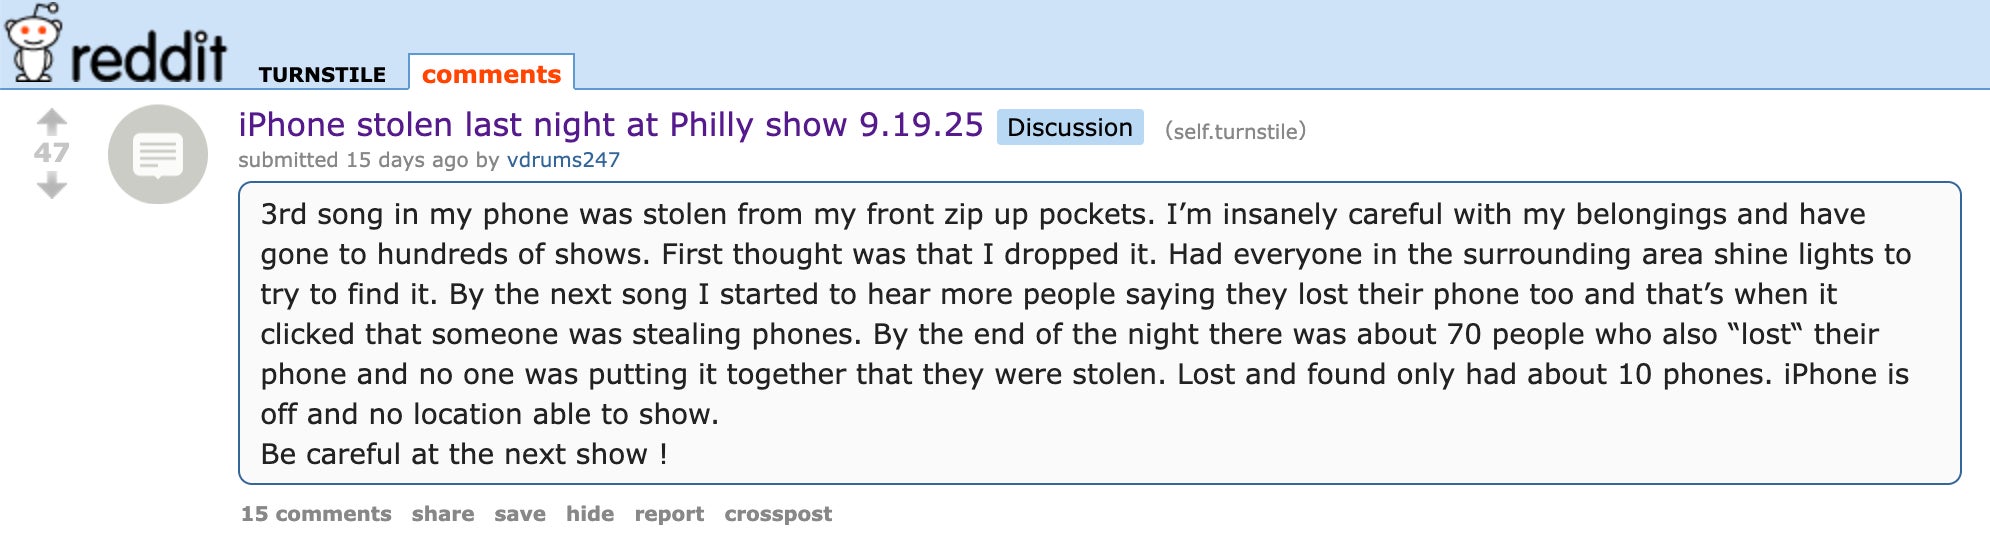Image resolution: width=1990 pixels, height=546 pixels.
Task: Open author vdrums247's profile
Action: point(563,160)
